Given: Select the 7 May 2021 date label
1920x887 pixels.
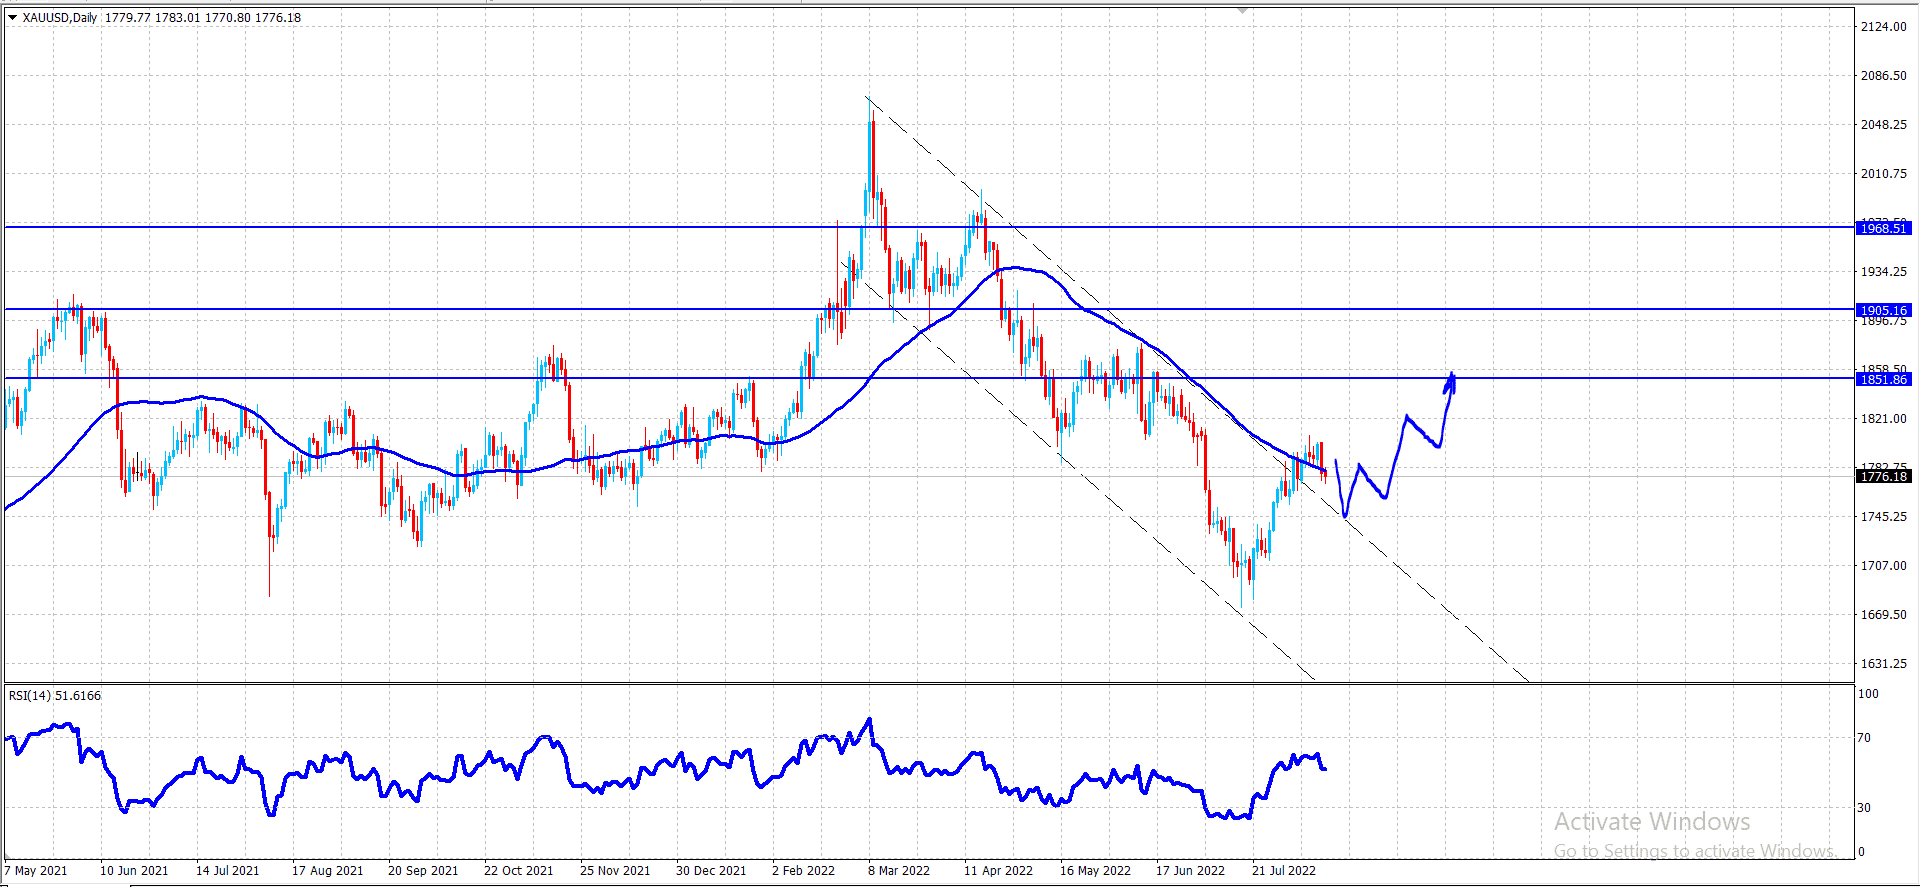Looking at the screenshot, I should (x=36, y=870).
